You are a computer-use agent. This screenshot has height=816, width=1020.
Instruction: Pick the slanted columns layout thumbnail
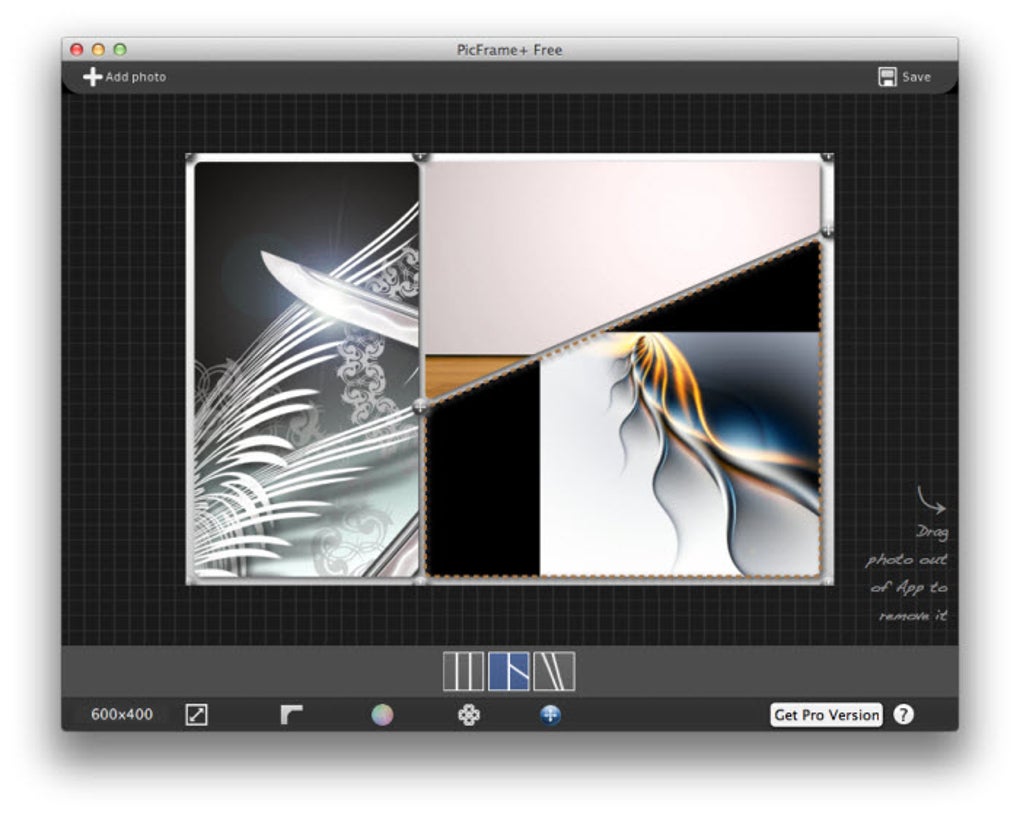coord(554,671)
